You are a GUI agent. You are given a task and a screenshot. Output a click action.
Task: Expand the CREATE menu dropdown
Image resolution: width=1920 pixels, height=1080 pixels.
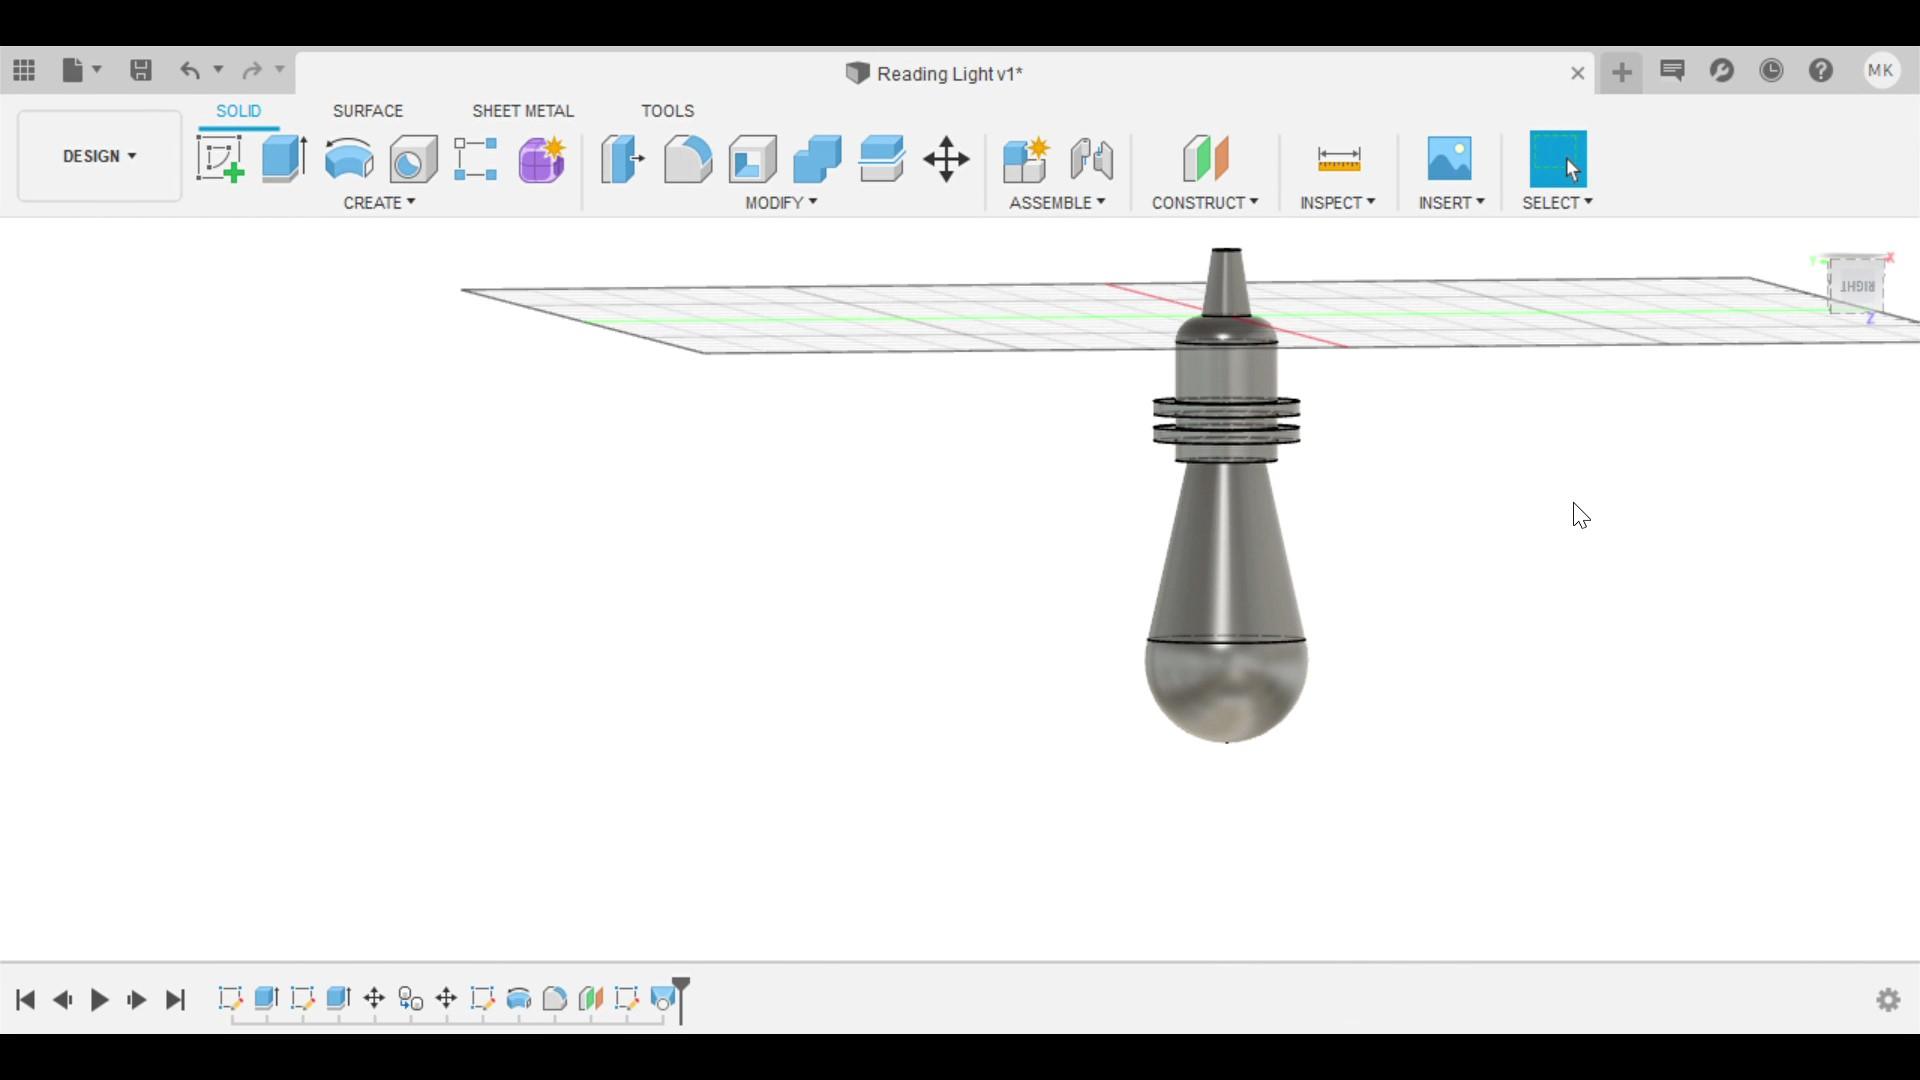pos(379,202)
